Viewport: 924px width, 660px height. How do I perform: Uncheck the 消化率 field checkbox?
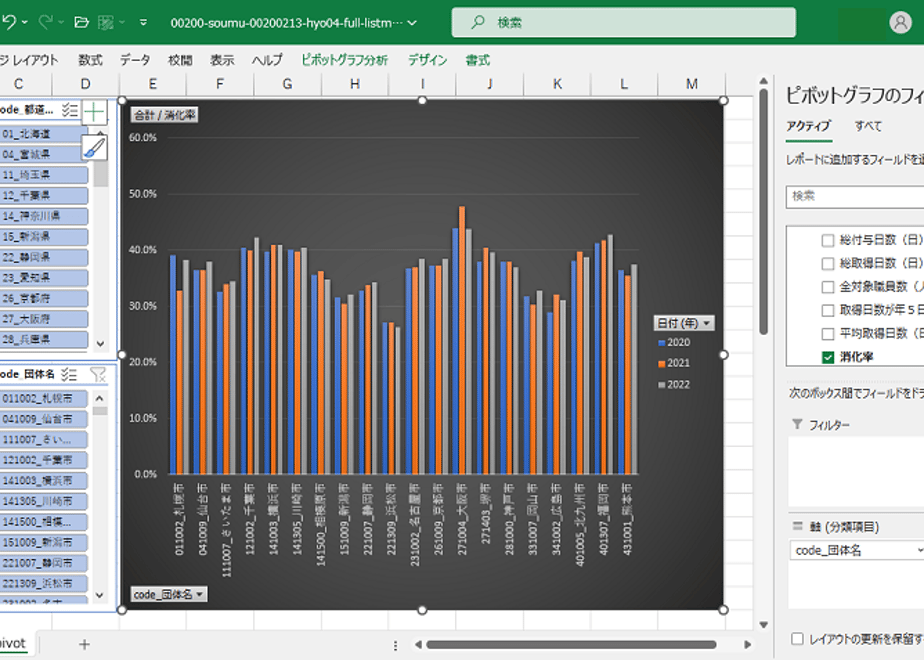point(828,357)
